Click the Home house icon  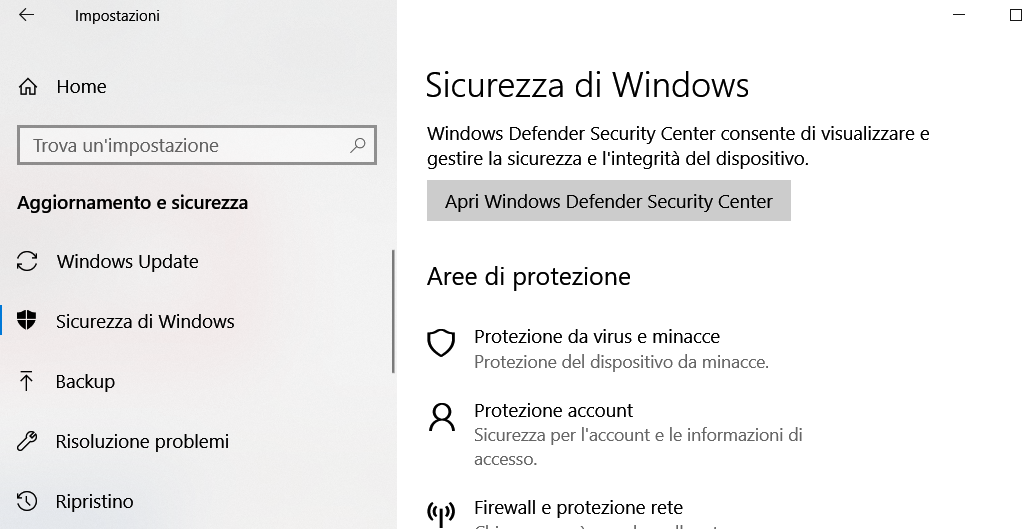click(x=27, y=87)
